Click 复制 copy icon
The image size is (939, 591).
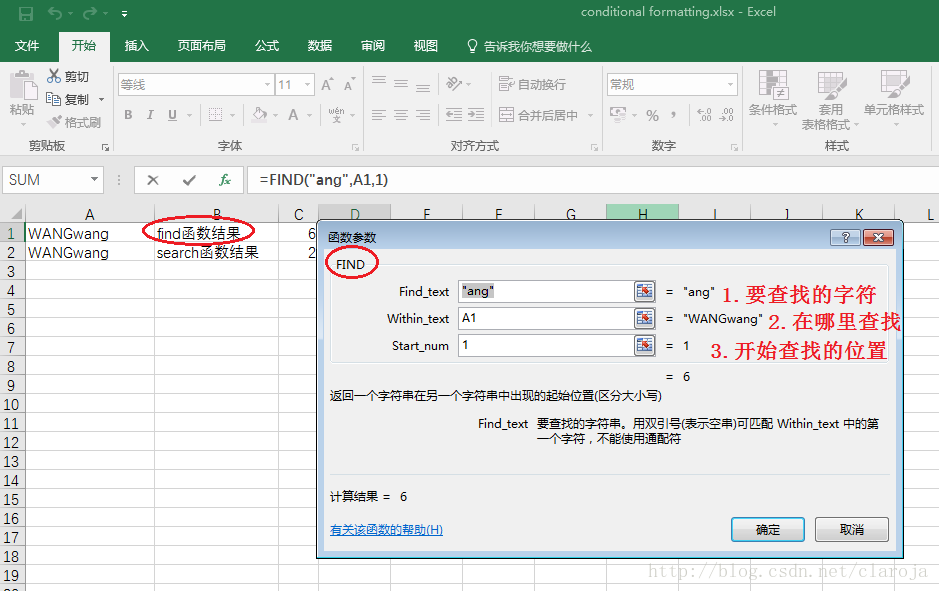coord(54,99)
